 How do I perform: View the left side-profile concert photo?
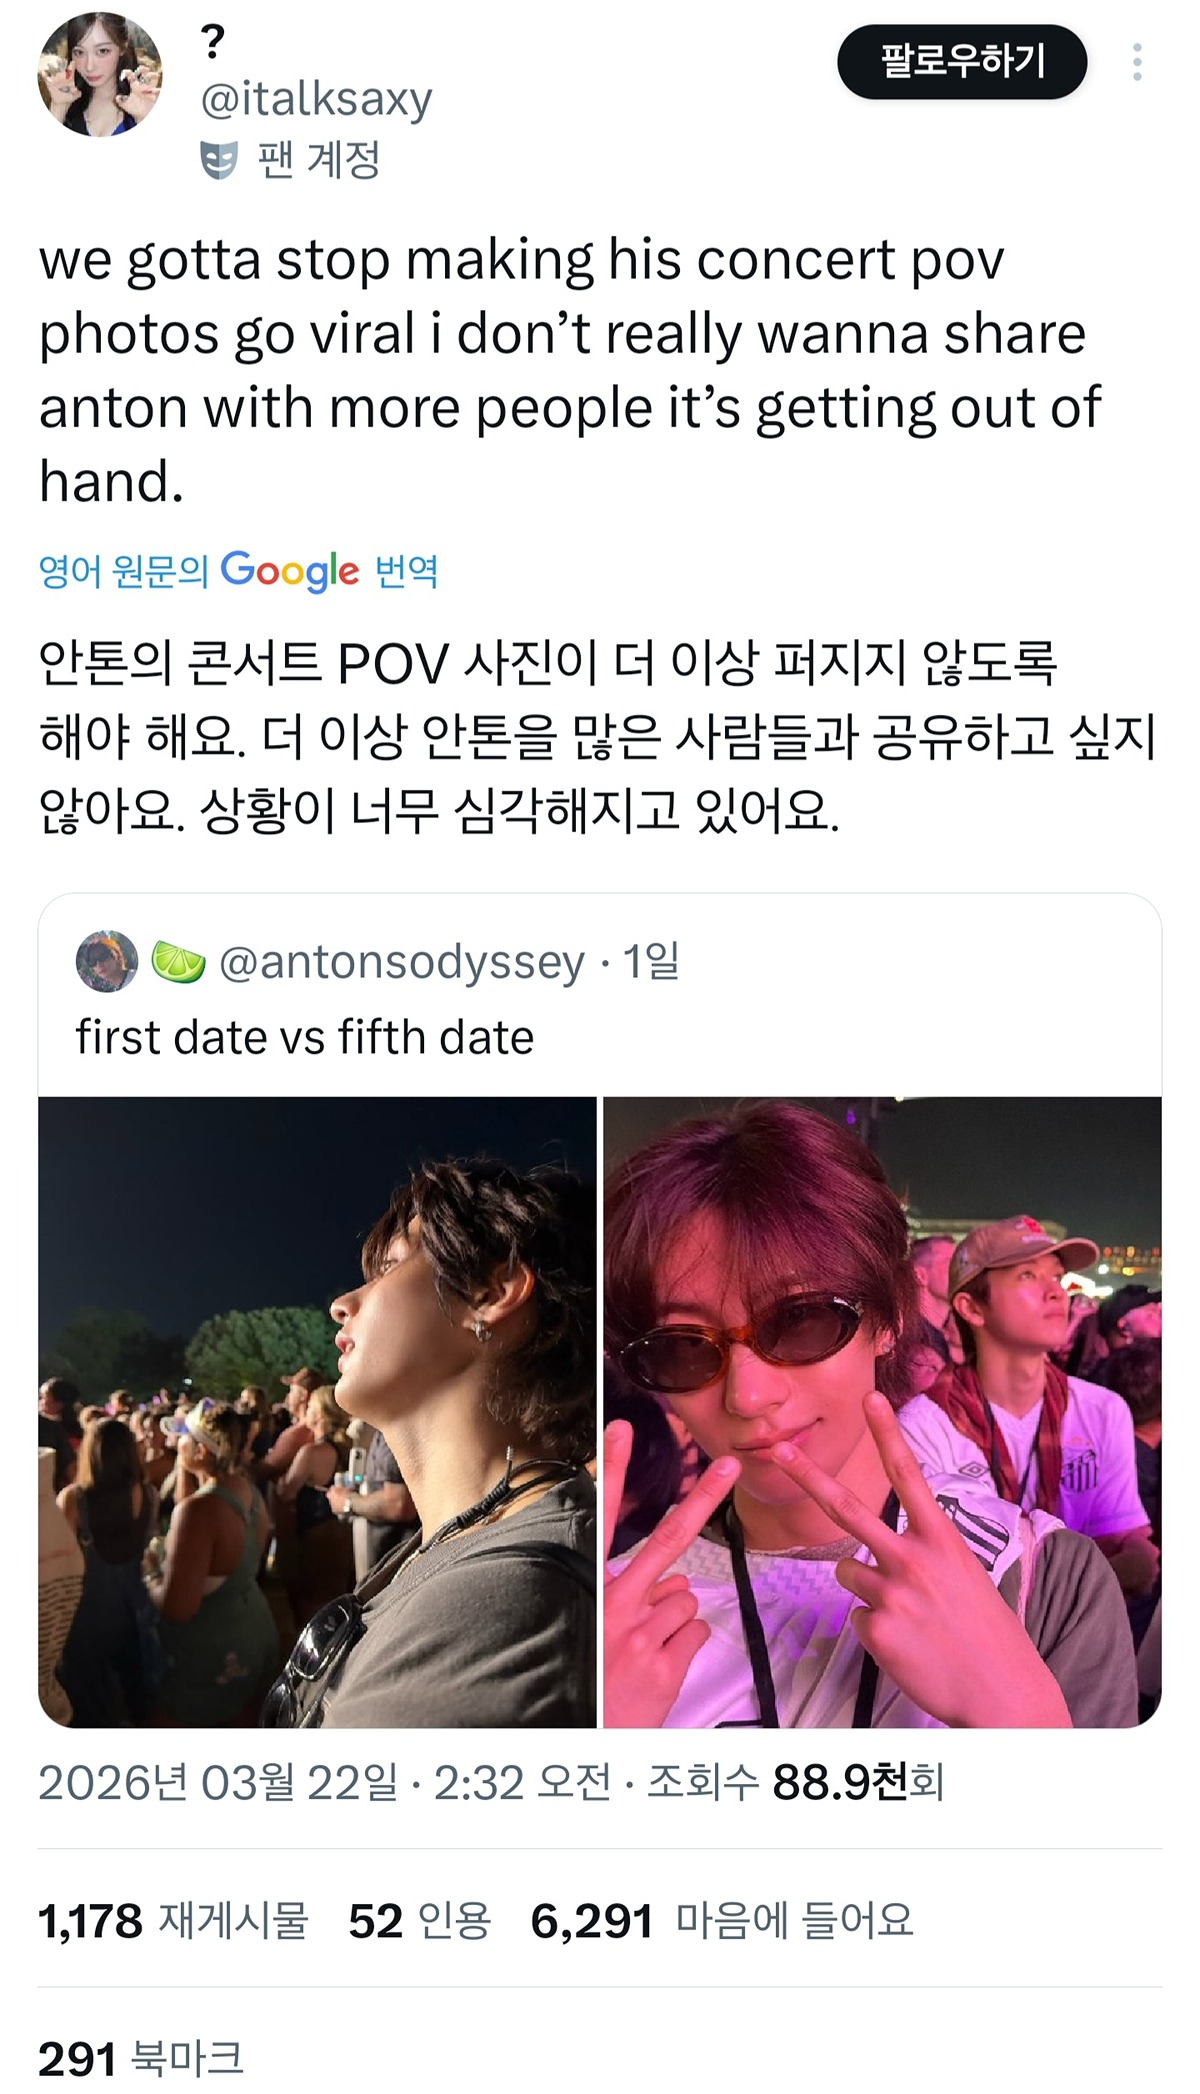(x=317, y=1412)
